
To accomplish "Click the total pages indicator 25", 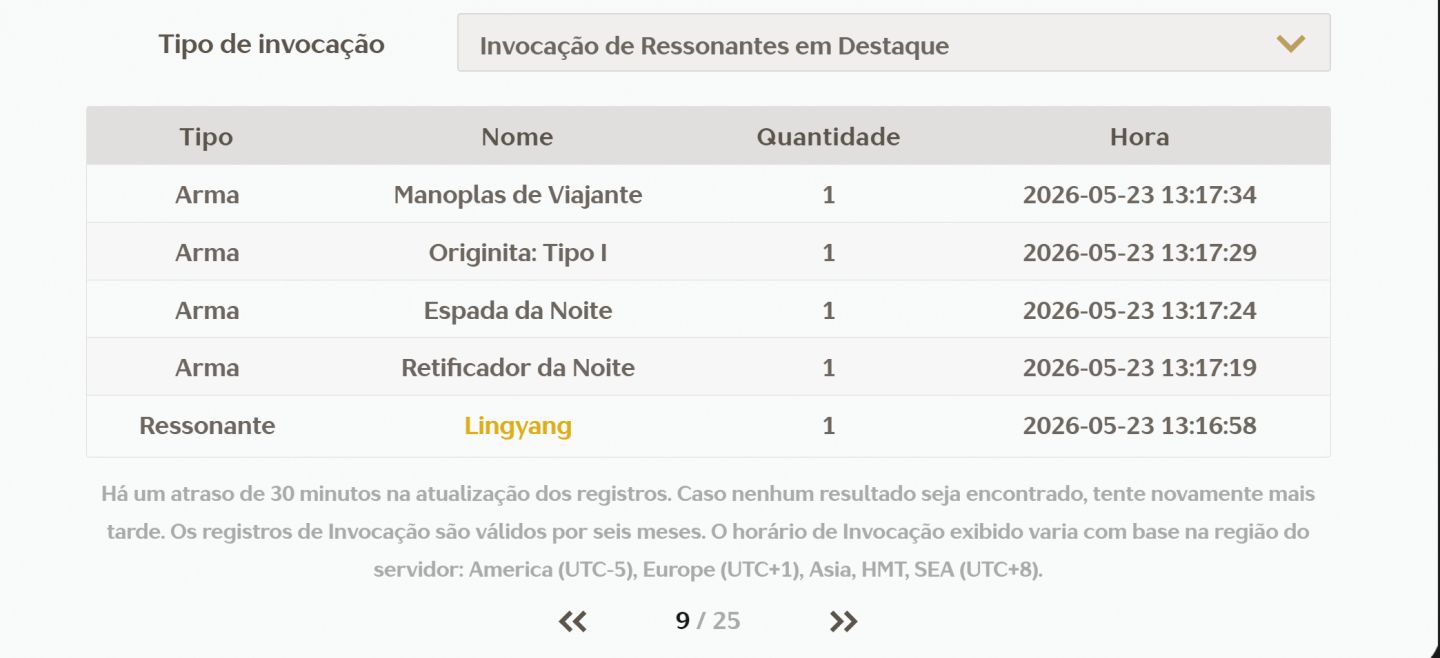I will point(726,621).
